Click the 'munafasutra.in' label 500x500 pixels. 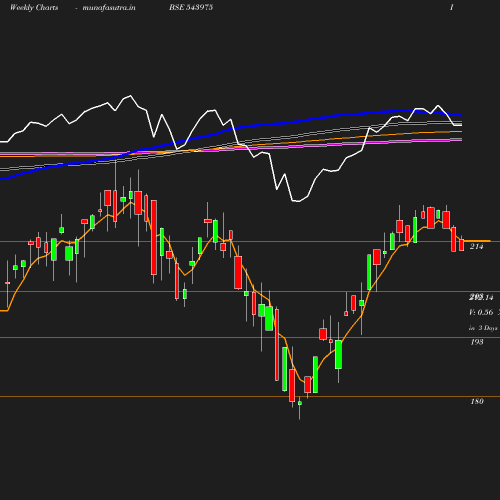[x=109, y=7]
